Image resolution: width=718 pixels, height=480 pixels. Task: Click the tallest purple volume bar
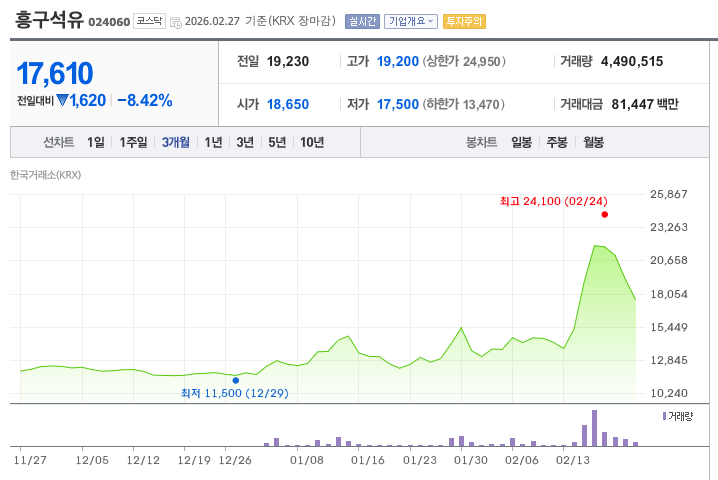[594, 428]
